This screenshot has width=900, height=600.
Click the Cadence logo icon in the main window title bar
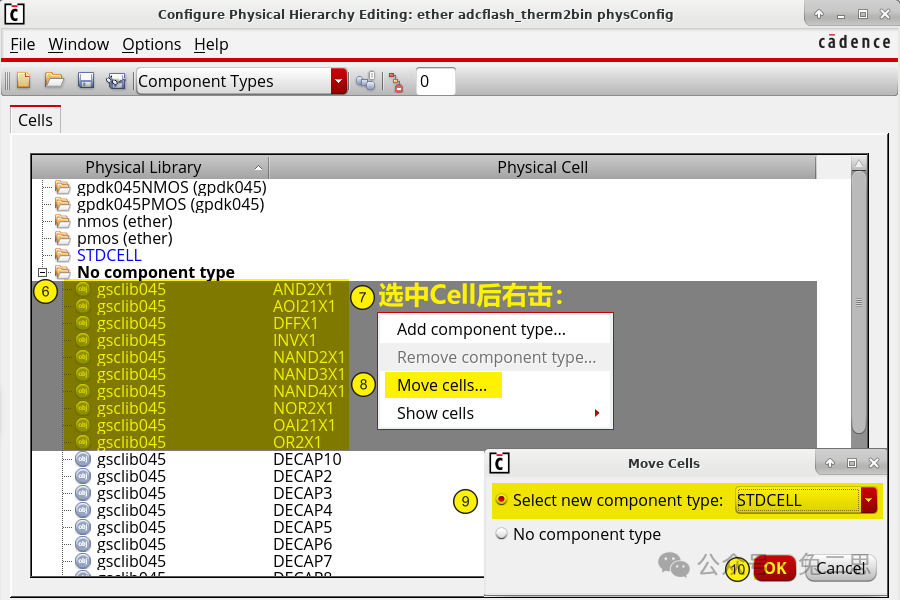[14, 14]
